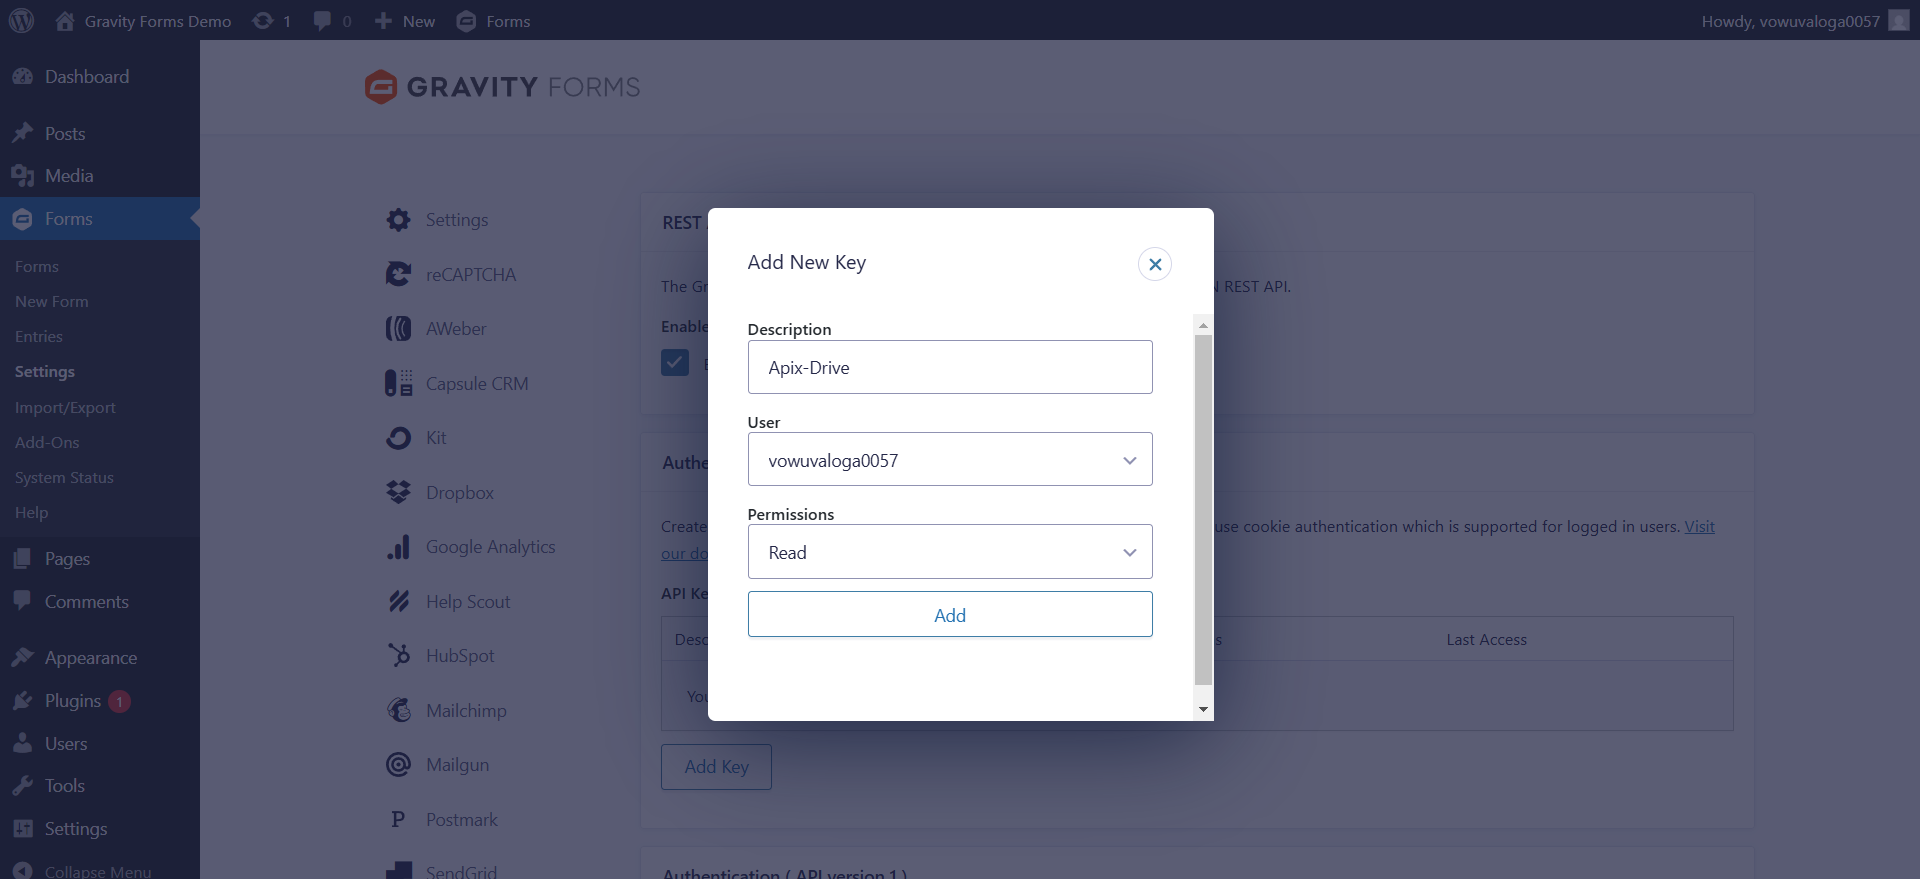Open Import/Export submenu item
The height and width of the screenshot is (879, 1920).
(x=65, y=408)
